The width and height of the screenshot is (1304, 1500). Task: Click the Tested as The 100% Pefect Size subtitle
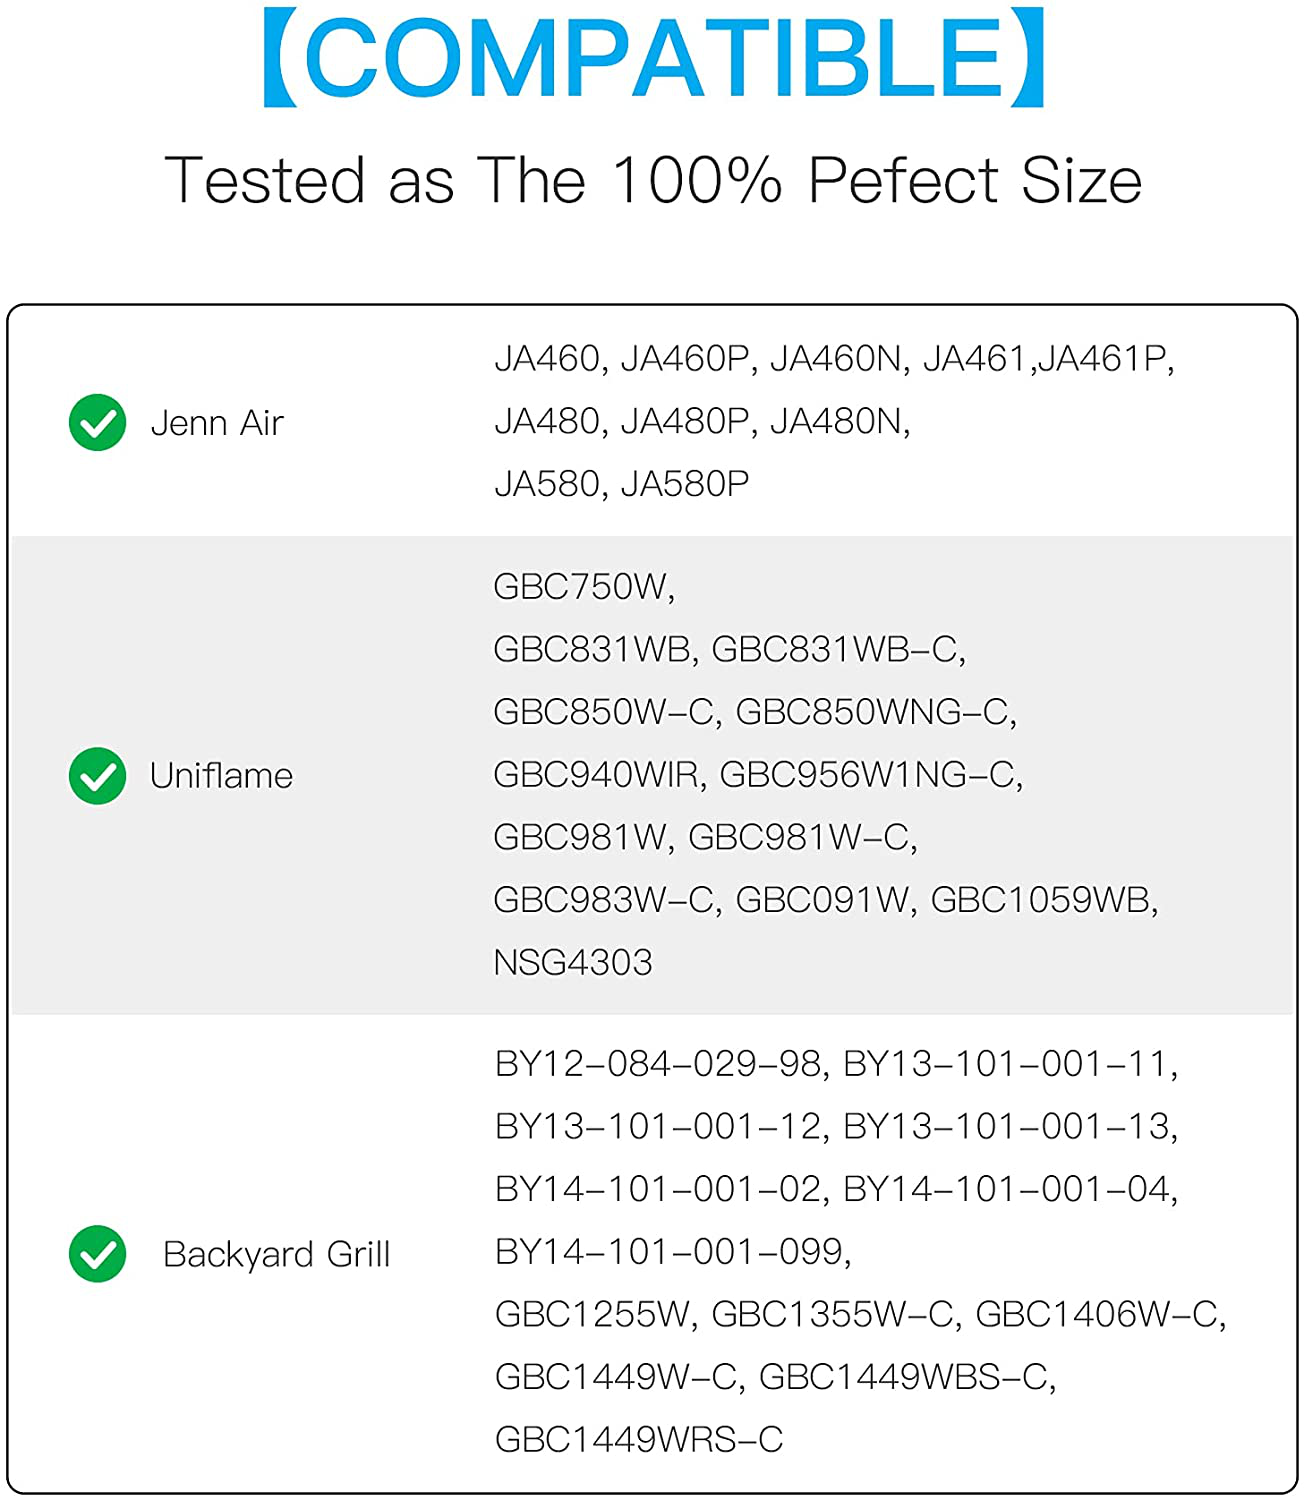click(653, 180)
